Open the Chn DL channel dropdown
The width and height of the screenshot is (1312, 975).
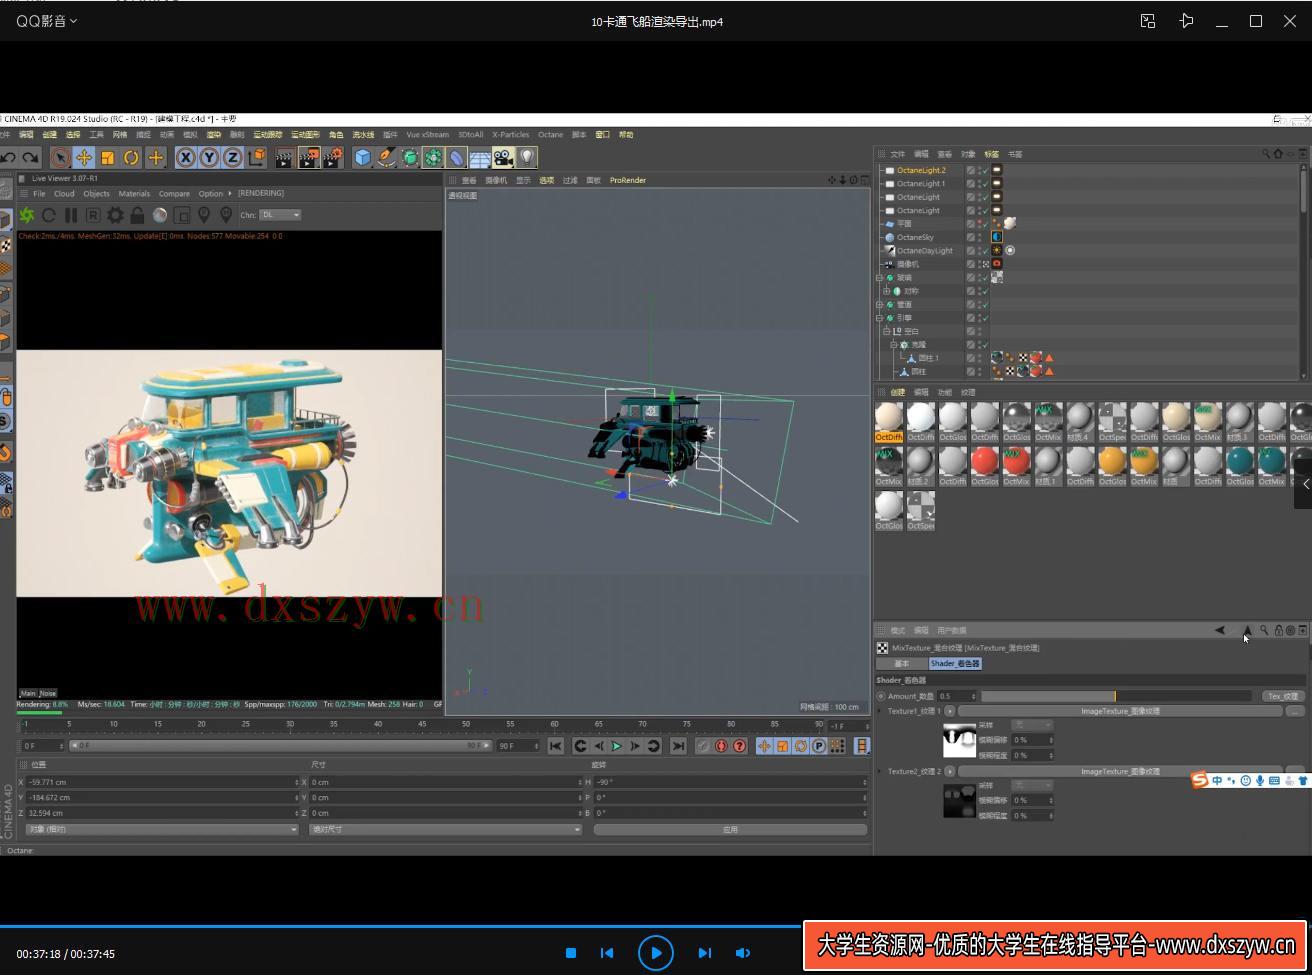coord(280,215)
